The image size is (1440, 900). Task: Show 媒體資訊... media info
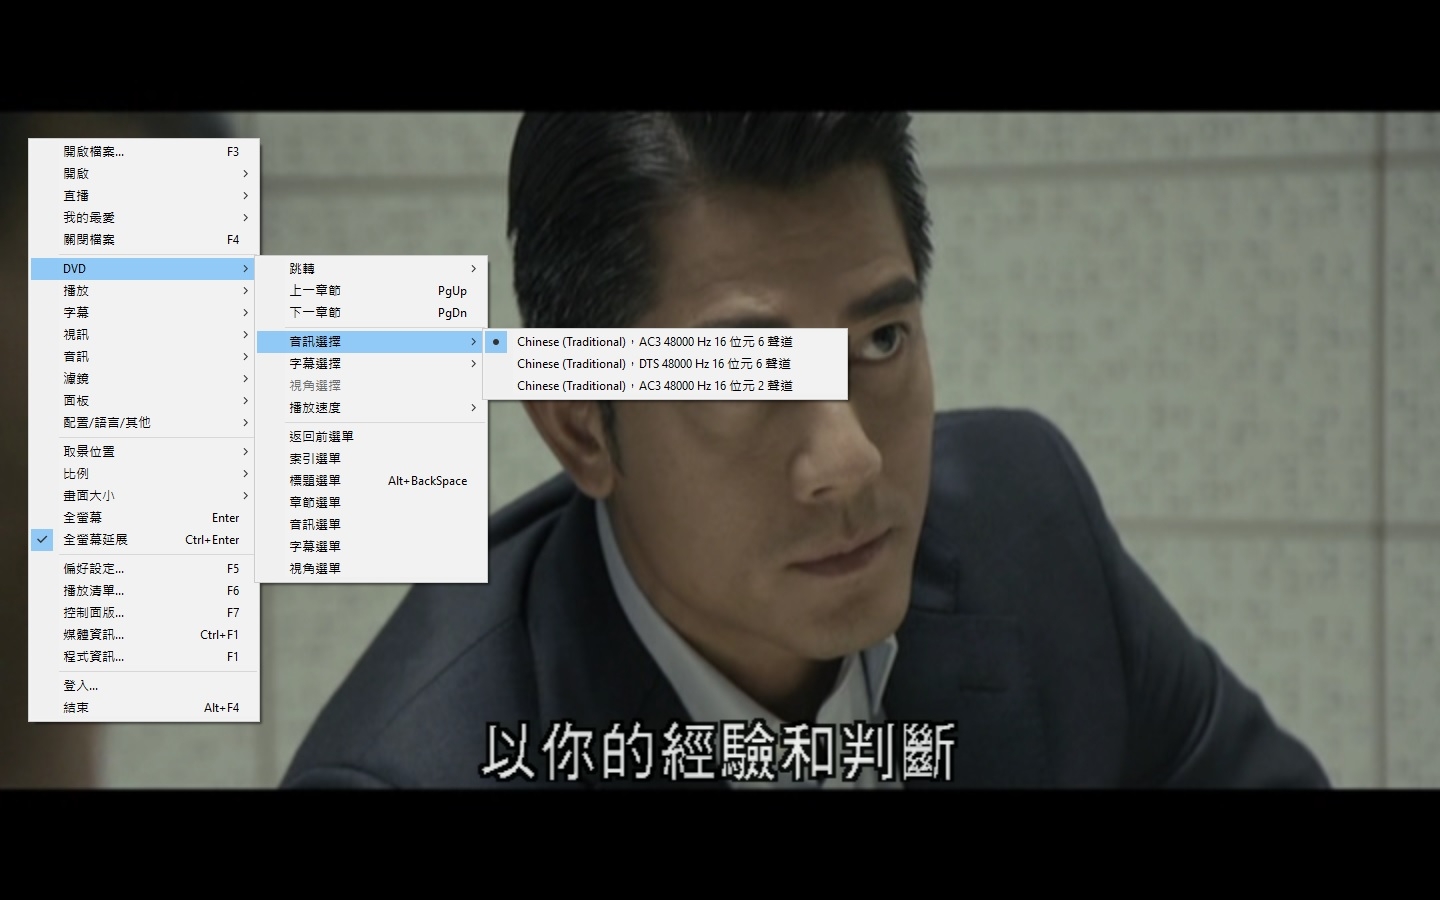tap(144, 635)
